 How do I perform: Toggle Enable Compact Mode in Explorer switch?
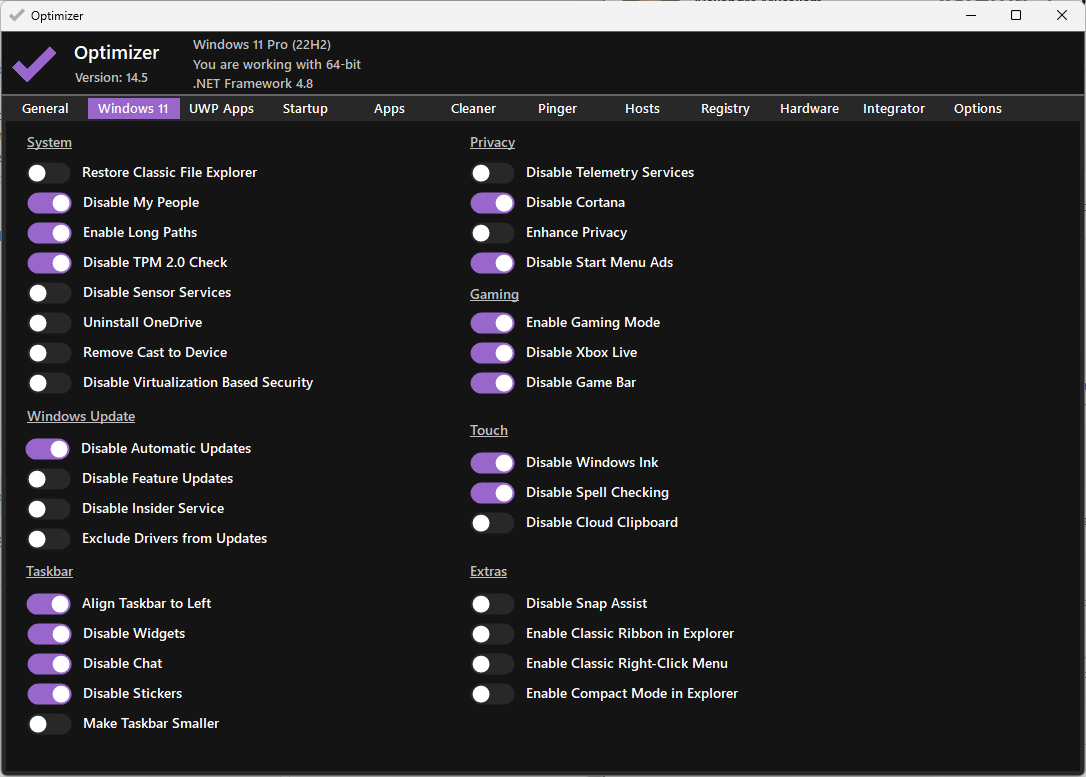492,694
